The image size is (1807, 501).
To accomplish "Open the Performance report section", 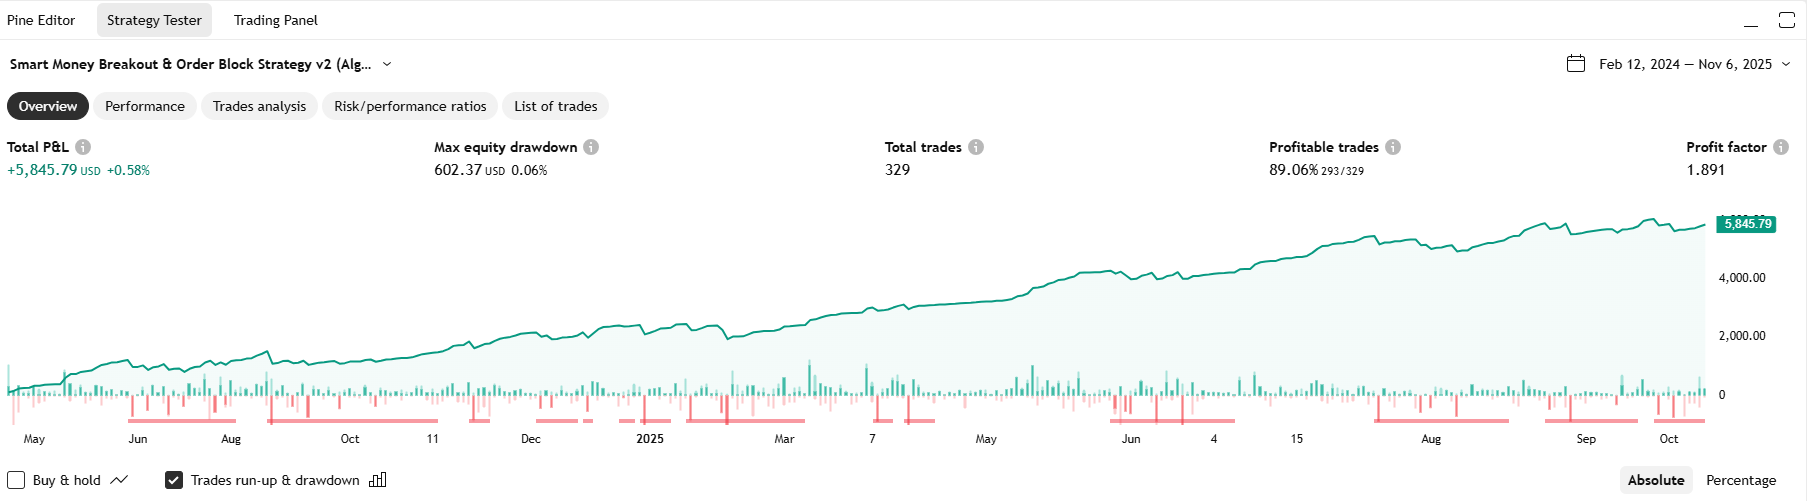I will click(x=145, y=106).
